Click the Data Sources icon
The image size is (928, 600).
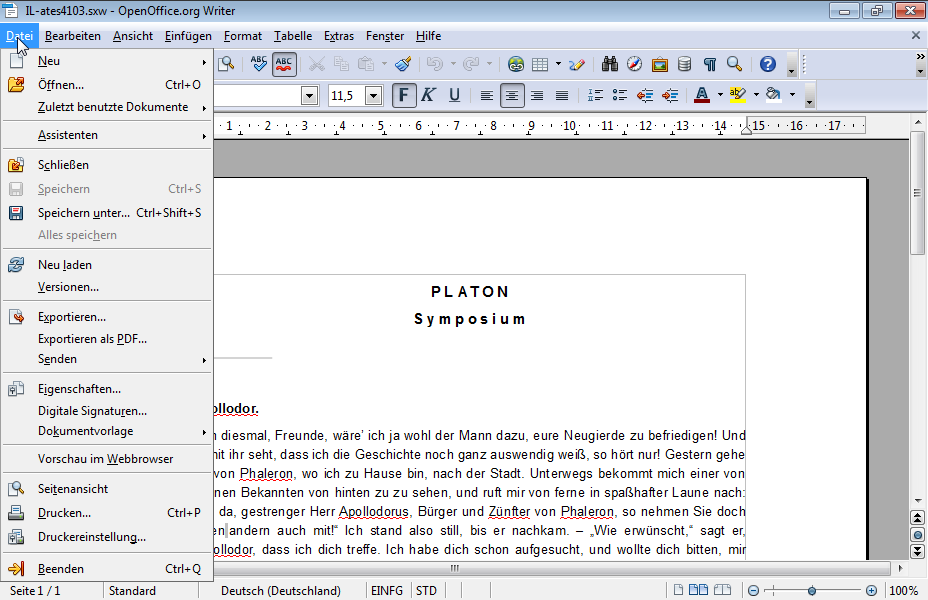tap(684, 64)
